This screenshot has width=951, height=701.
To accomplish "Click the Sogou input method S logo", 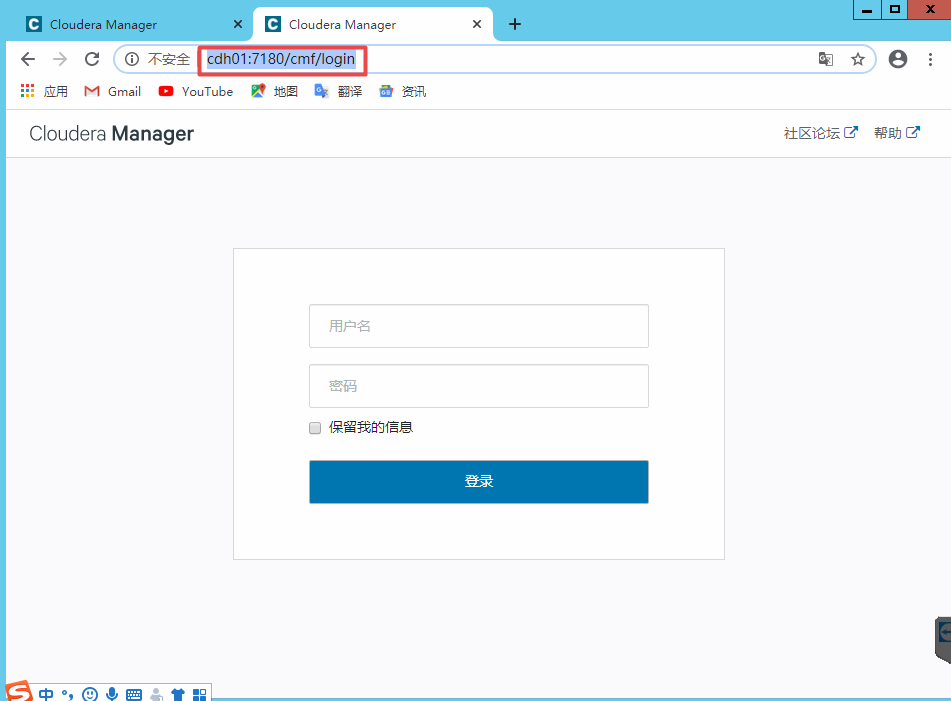I will point(19,691).
